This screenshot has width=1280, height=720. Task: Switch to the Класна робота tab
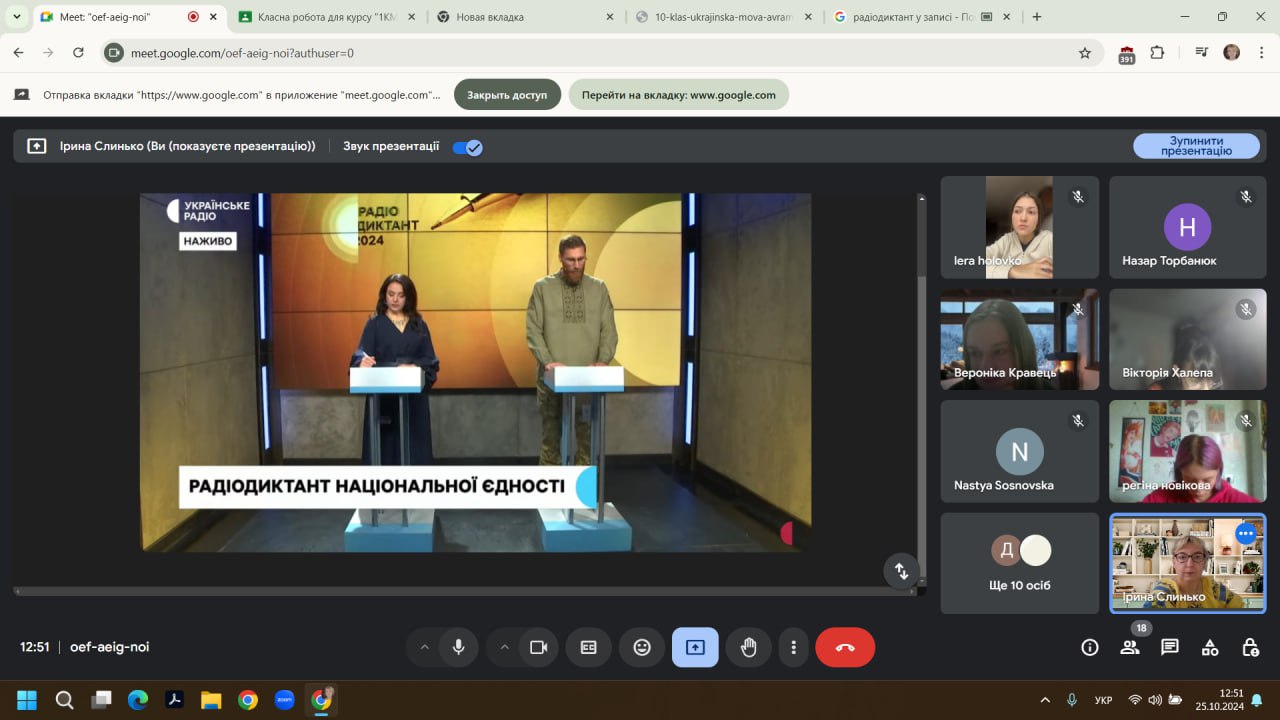pyautogui.click(x=320, y=17)
